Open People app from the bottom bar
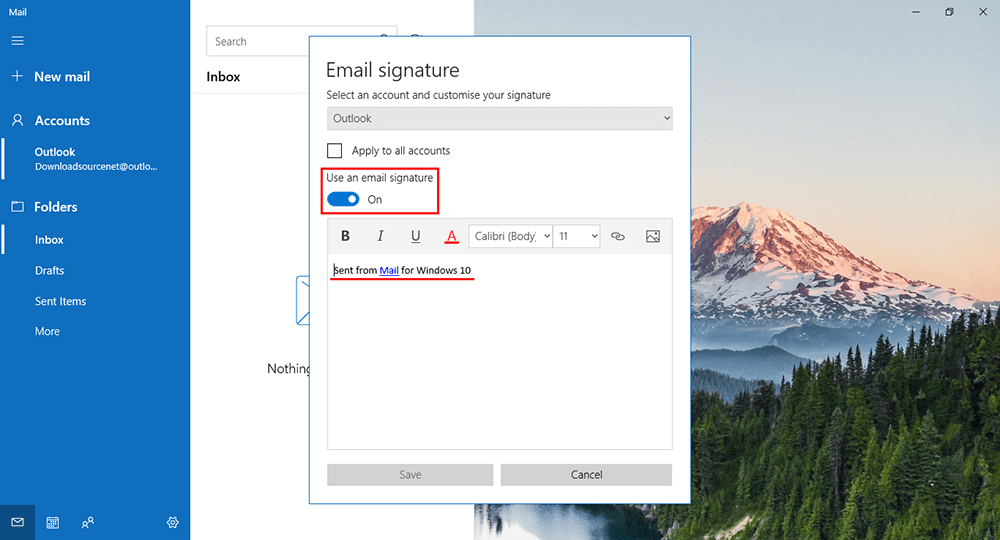The image size is (1000, 540). (x=88, y=523)
